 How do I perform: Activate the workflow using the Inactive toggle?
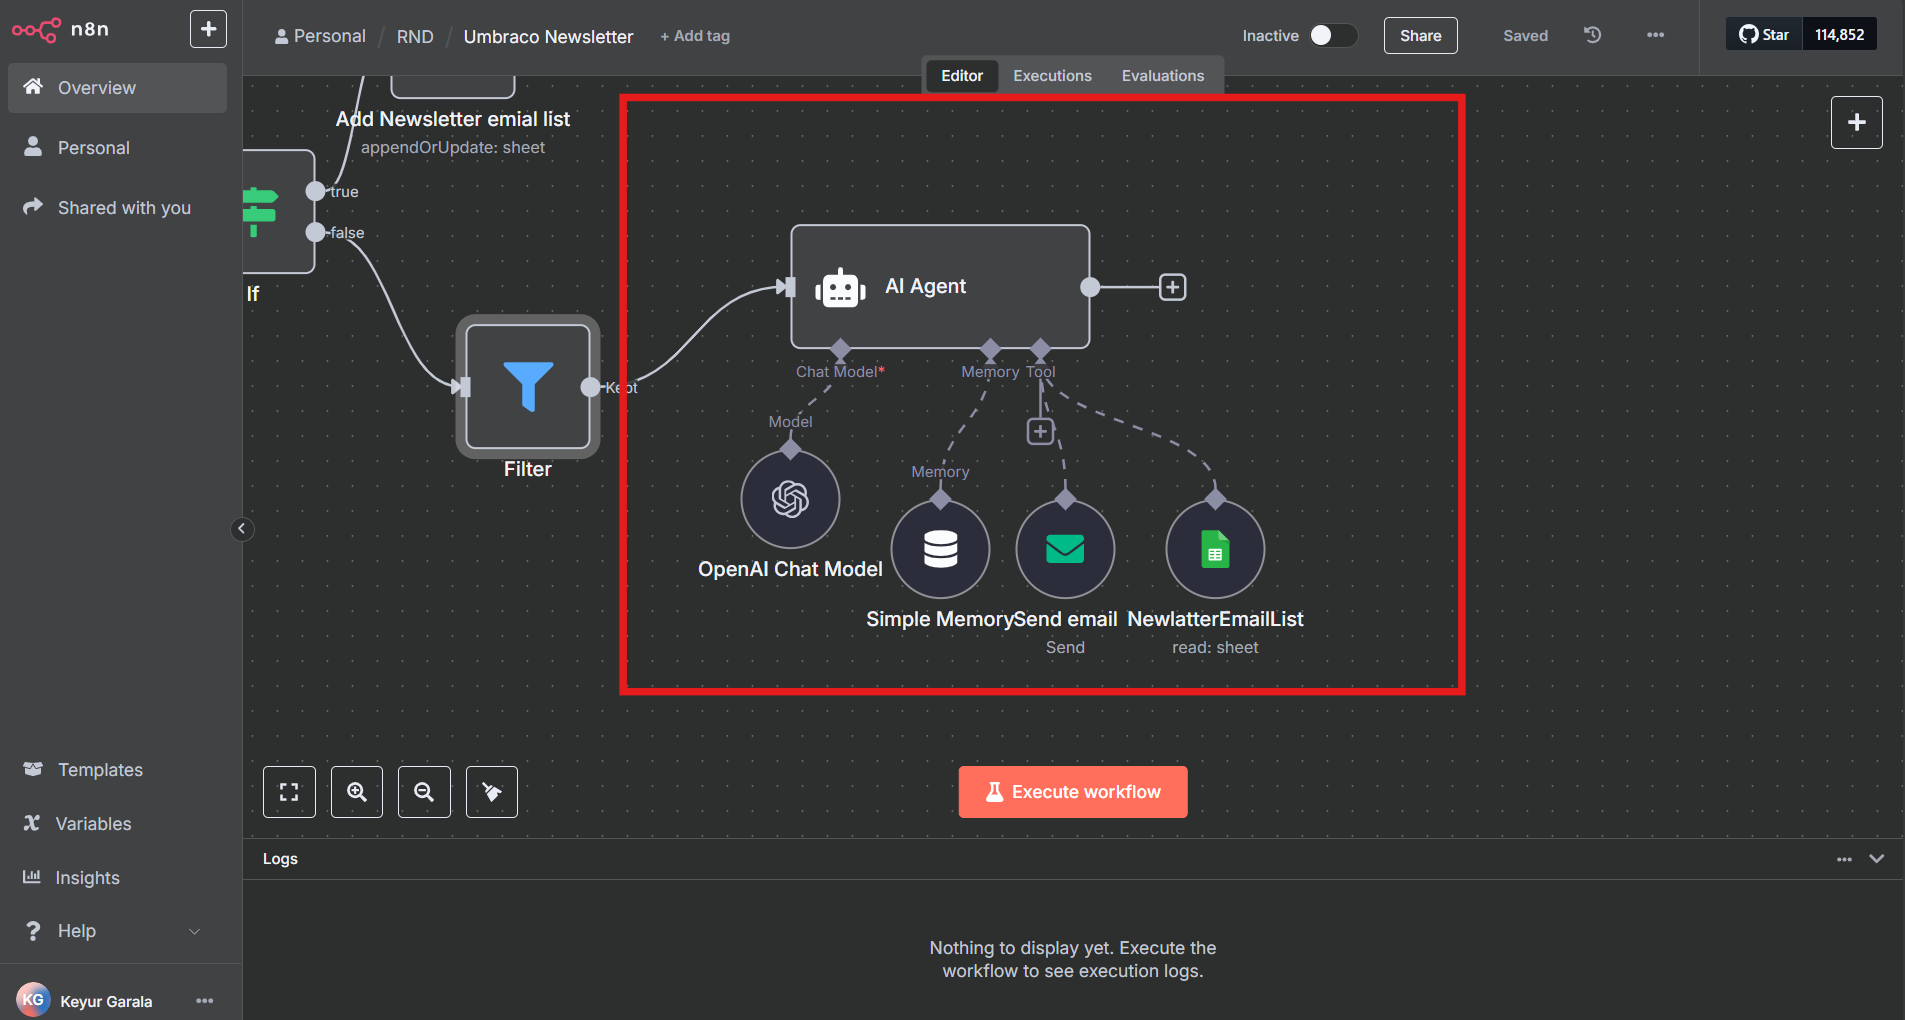click(1333, 34)
